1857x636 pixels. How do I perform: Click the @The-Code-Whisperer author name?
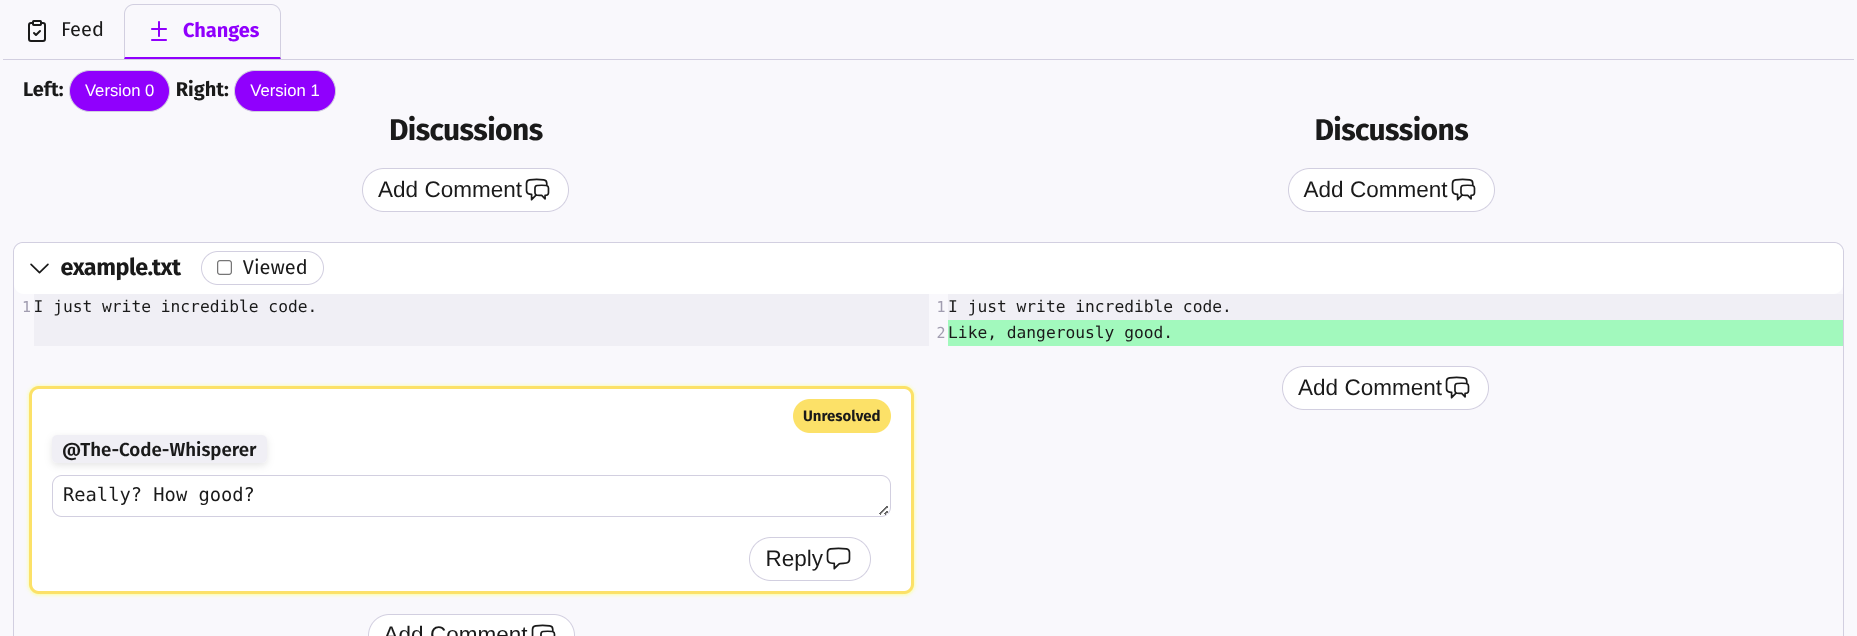point(159,450)
